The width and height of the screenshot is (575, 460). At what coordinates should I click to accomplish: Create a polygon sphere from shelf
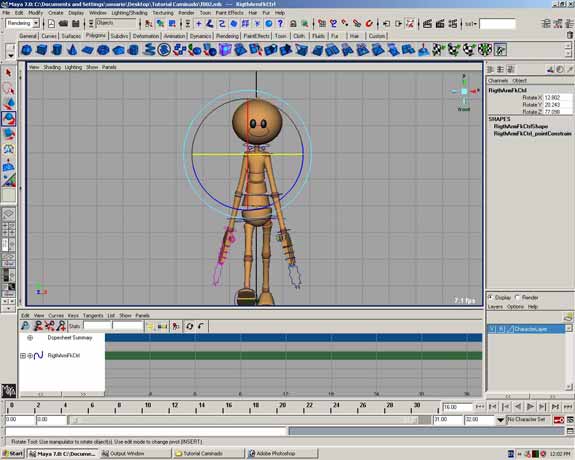click(x=26, y=50)
